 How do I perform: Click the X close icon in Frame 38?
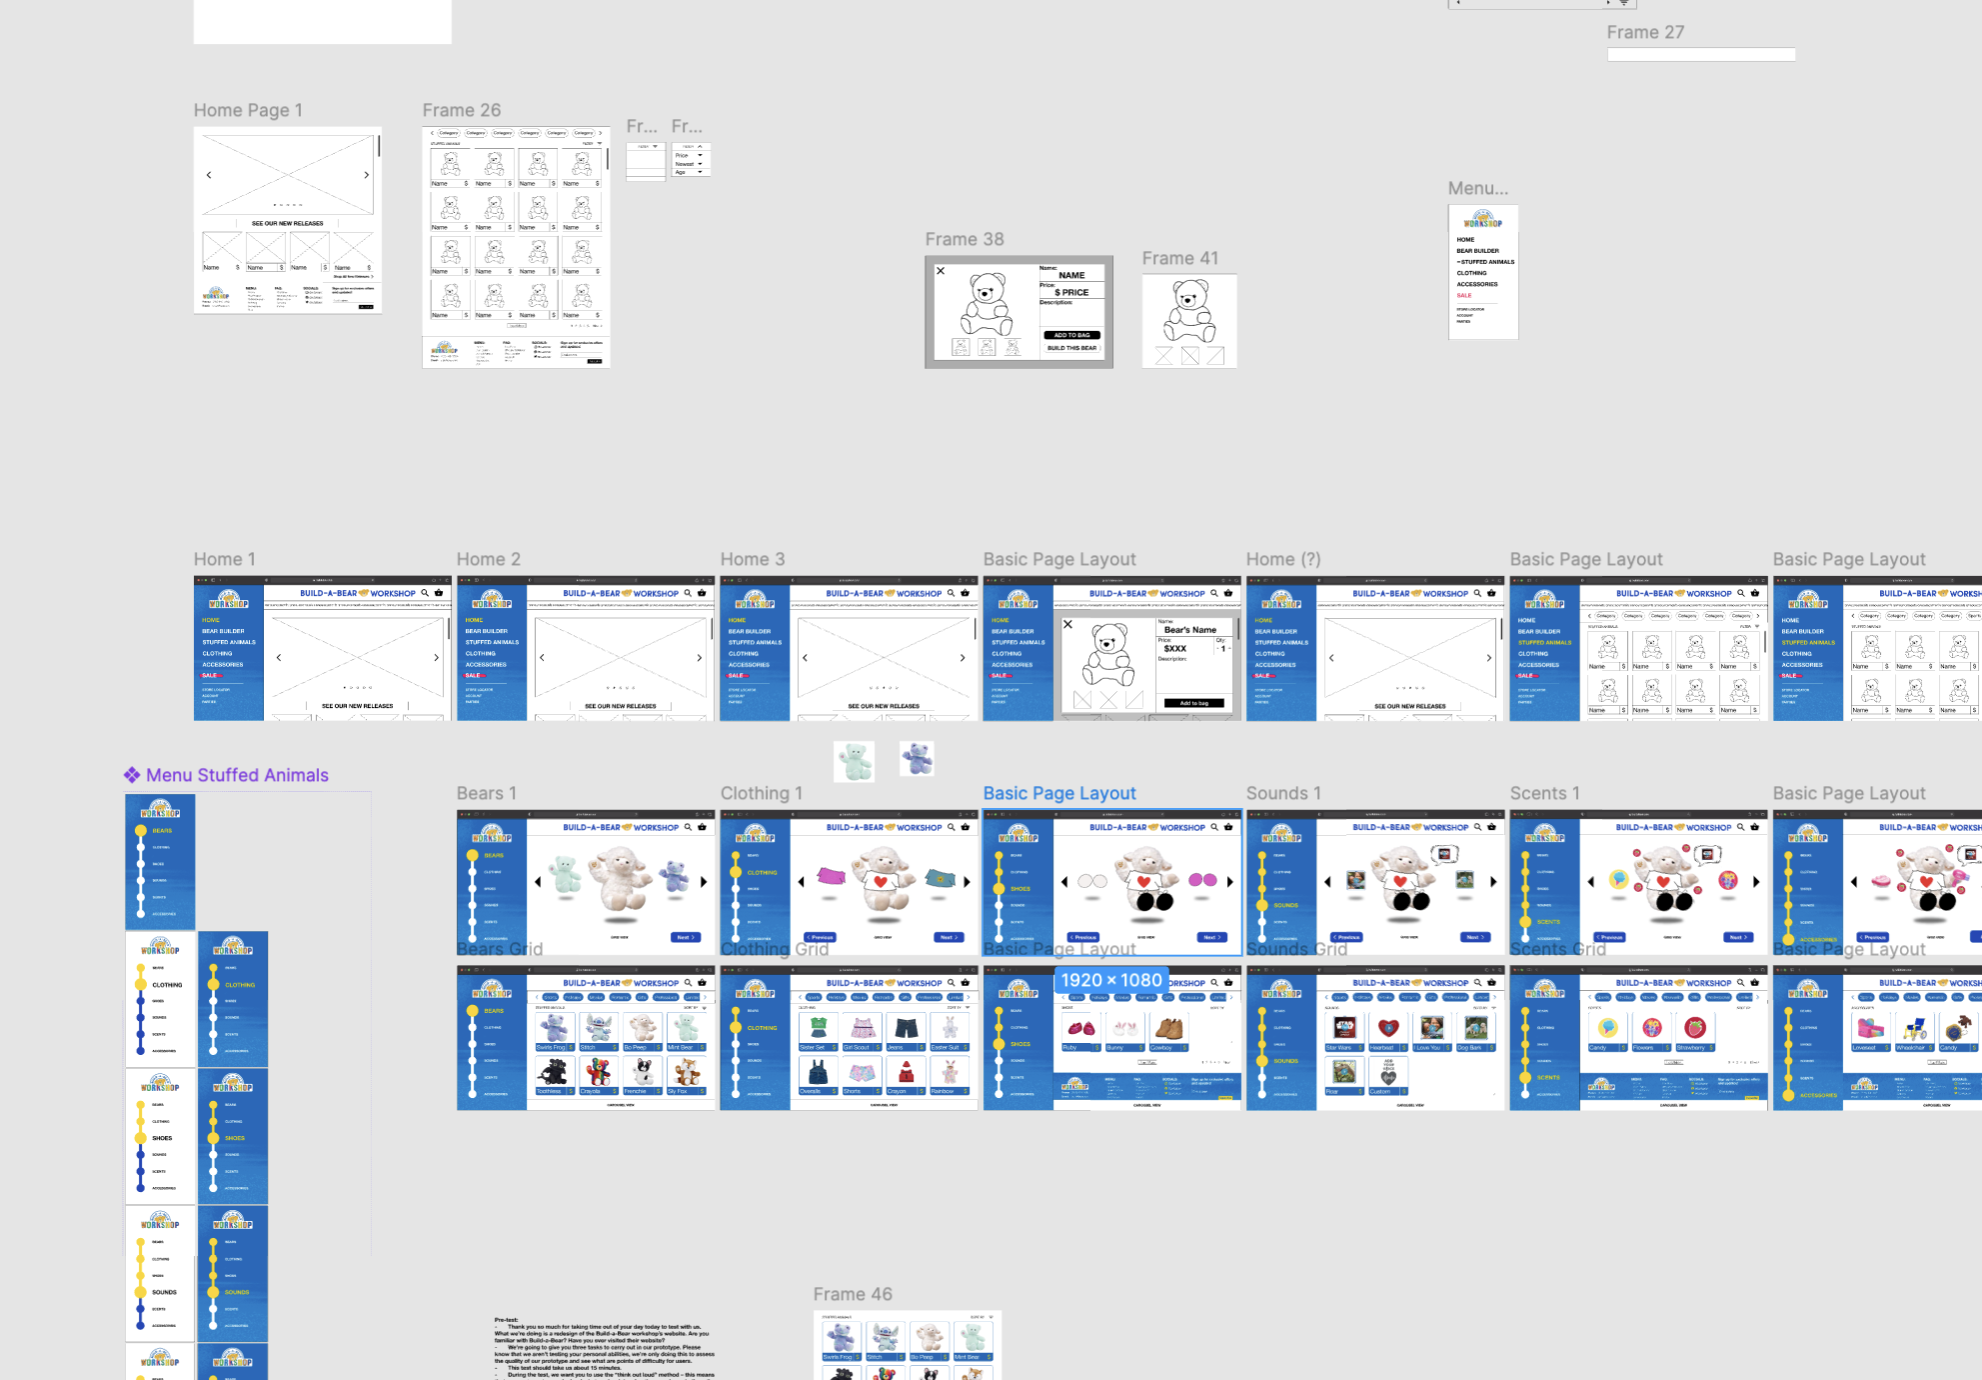[x=940, y=271]
